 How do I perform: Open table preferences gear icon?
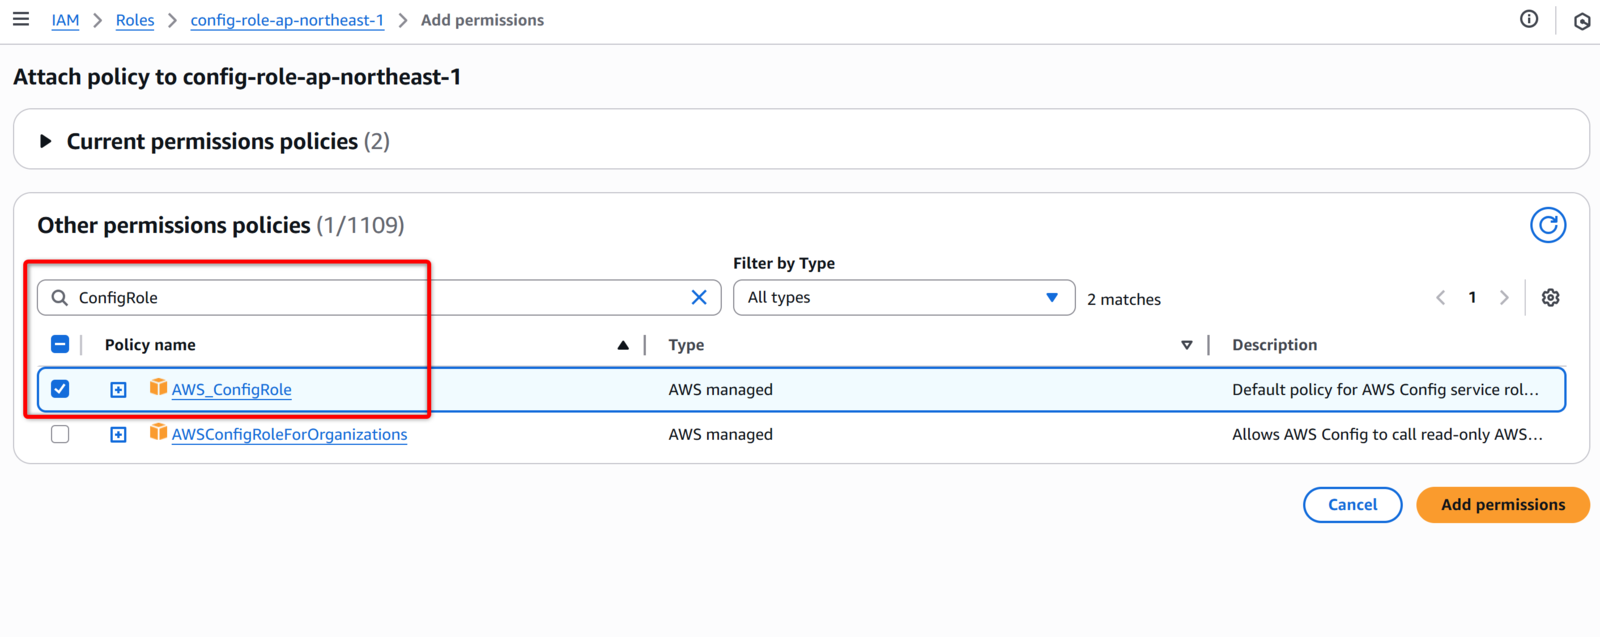(x=1550, y=297)
